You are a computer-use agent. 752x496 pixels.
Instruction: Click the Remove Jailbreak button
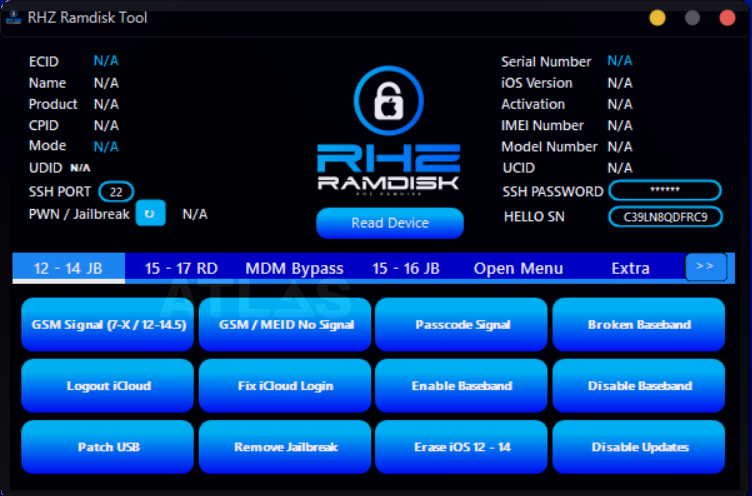click(x=285, y=447)
